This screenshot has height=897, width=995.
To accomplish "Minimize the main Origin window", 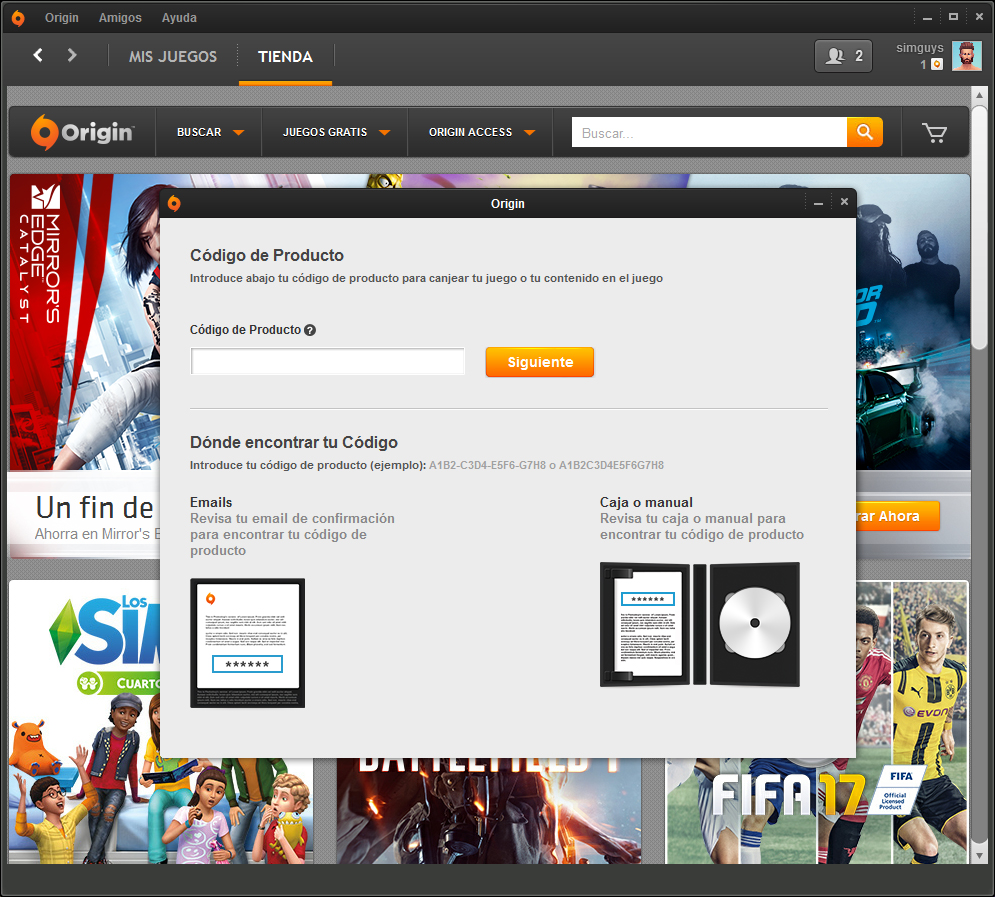I will (x=927, y=17).
